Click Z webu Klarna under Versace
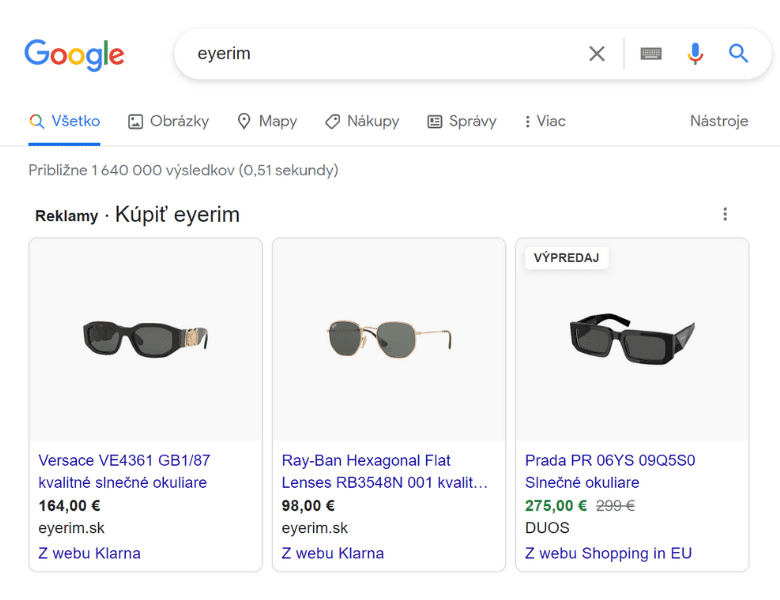Screen dimensions: 780x600 point(90,553)
